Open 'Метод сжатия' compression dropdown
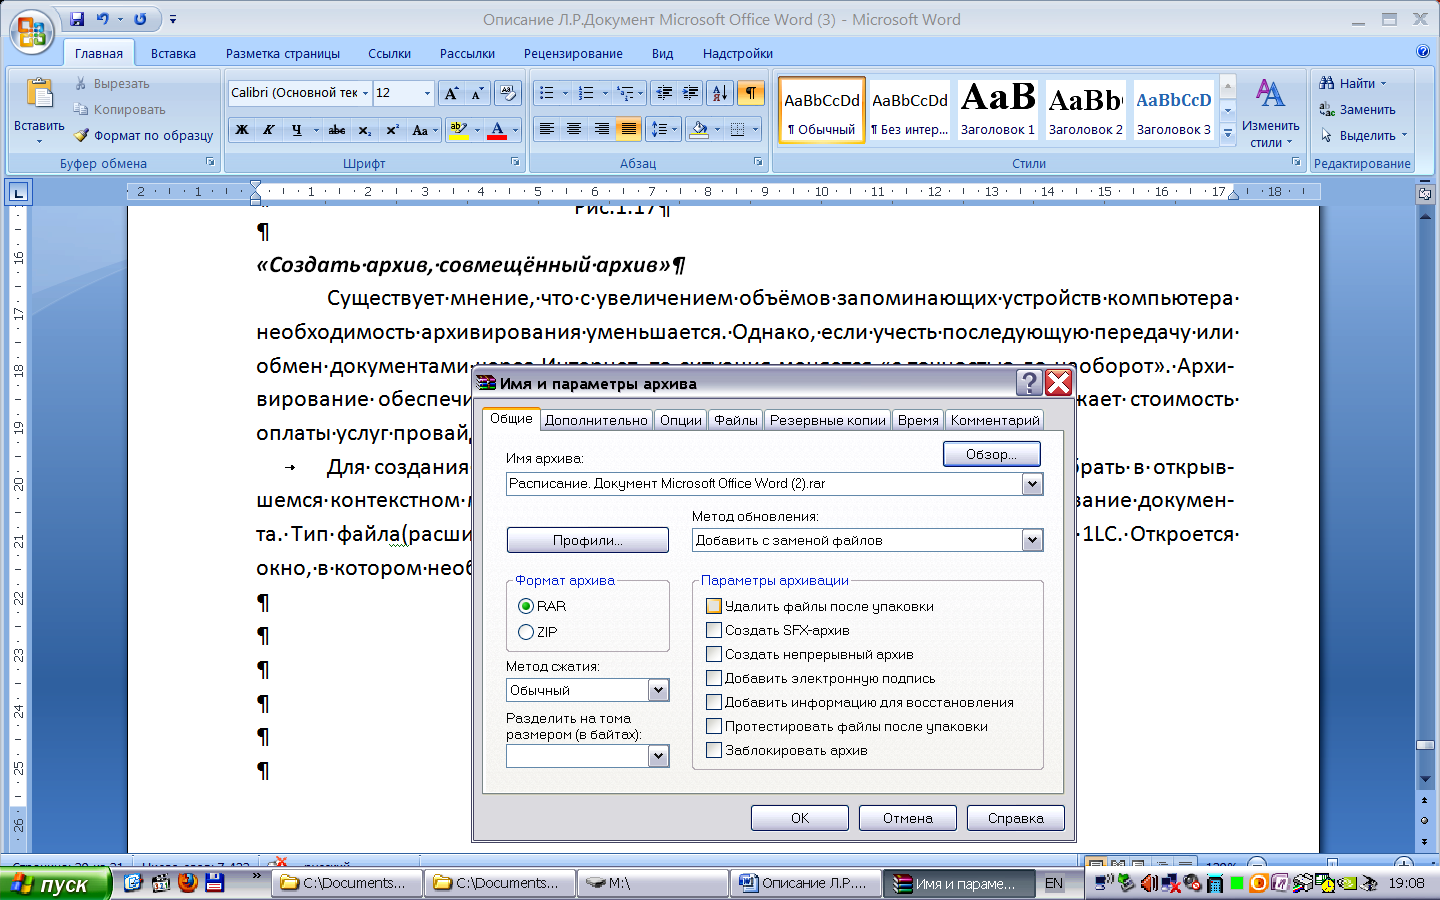The width and height of the screenshot is (1440, 900). coord(658,690)
